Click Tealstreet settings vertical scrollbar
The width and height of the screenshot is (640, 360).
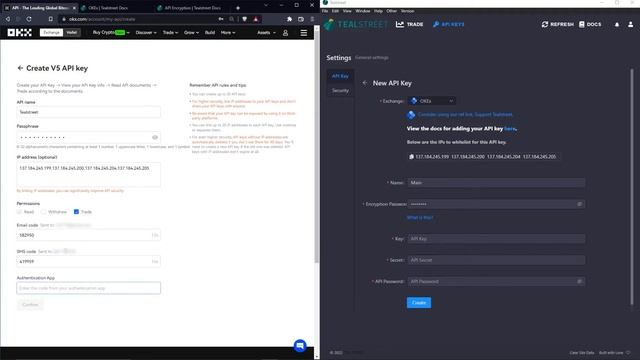(632, 187)
